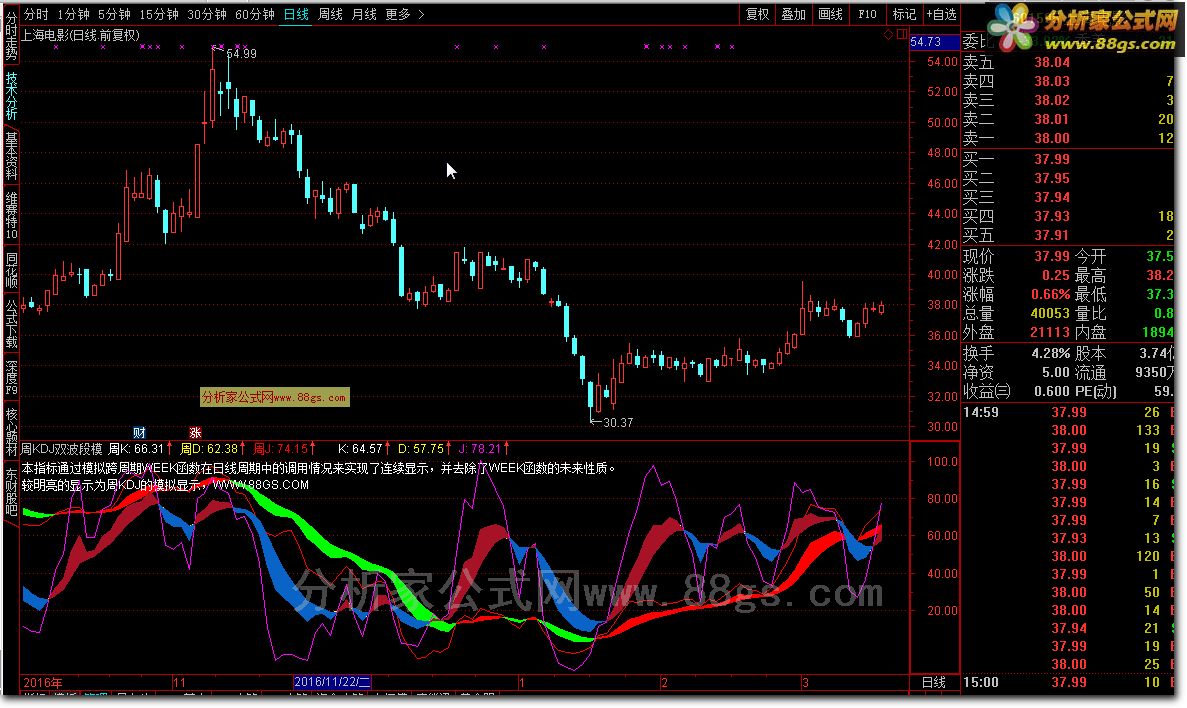Click the blue 财 marker icon

point(139,432)
